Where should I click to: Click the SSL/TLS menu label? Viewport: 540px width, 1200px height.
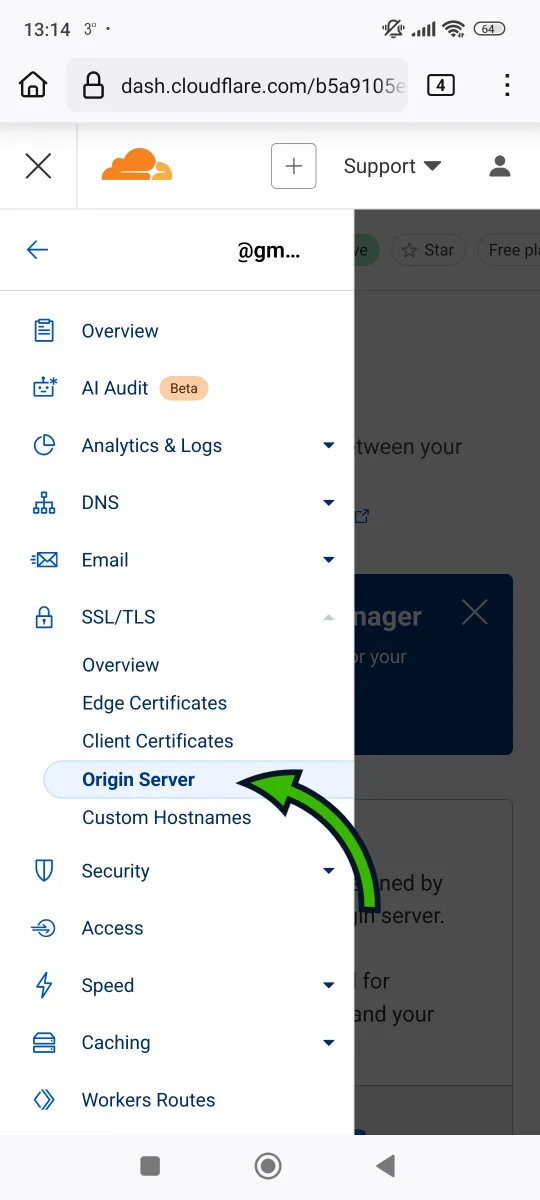point(119,617)
